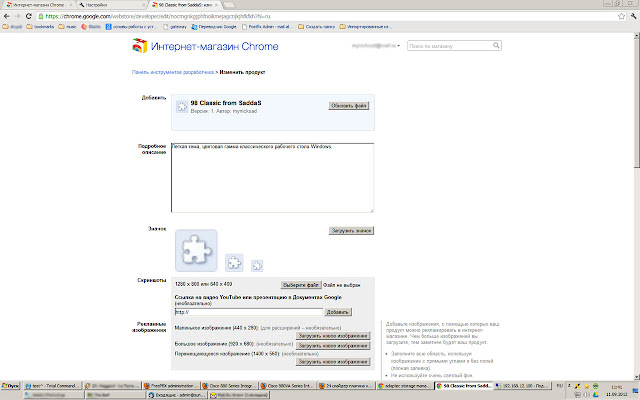Click the page vertical scrollbar thumb

(636, 103)
